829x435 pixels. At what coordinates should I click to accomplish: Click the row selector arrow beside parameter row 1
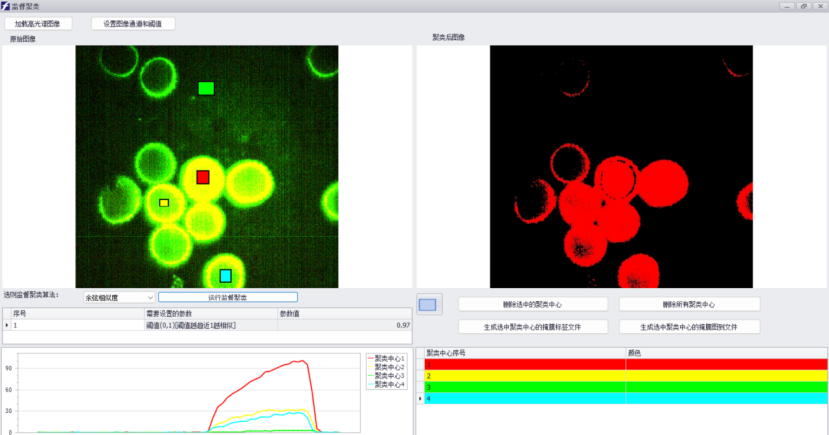point(6,325)
